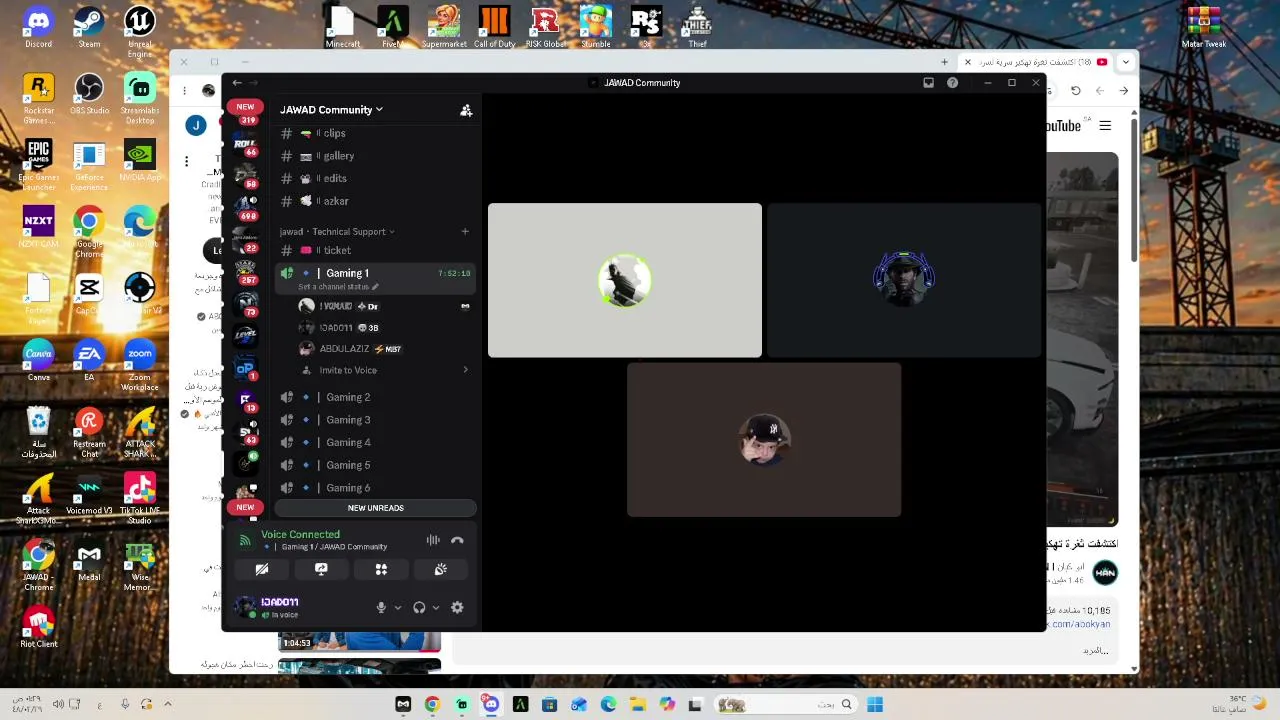Click the Chrome reload button

tap(1076, 91)
